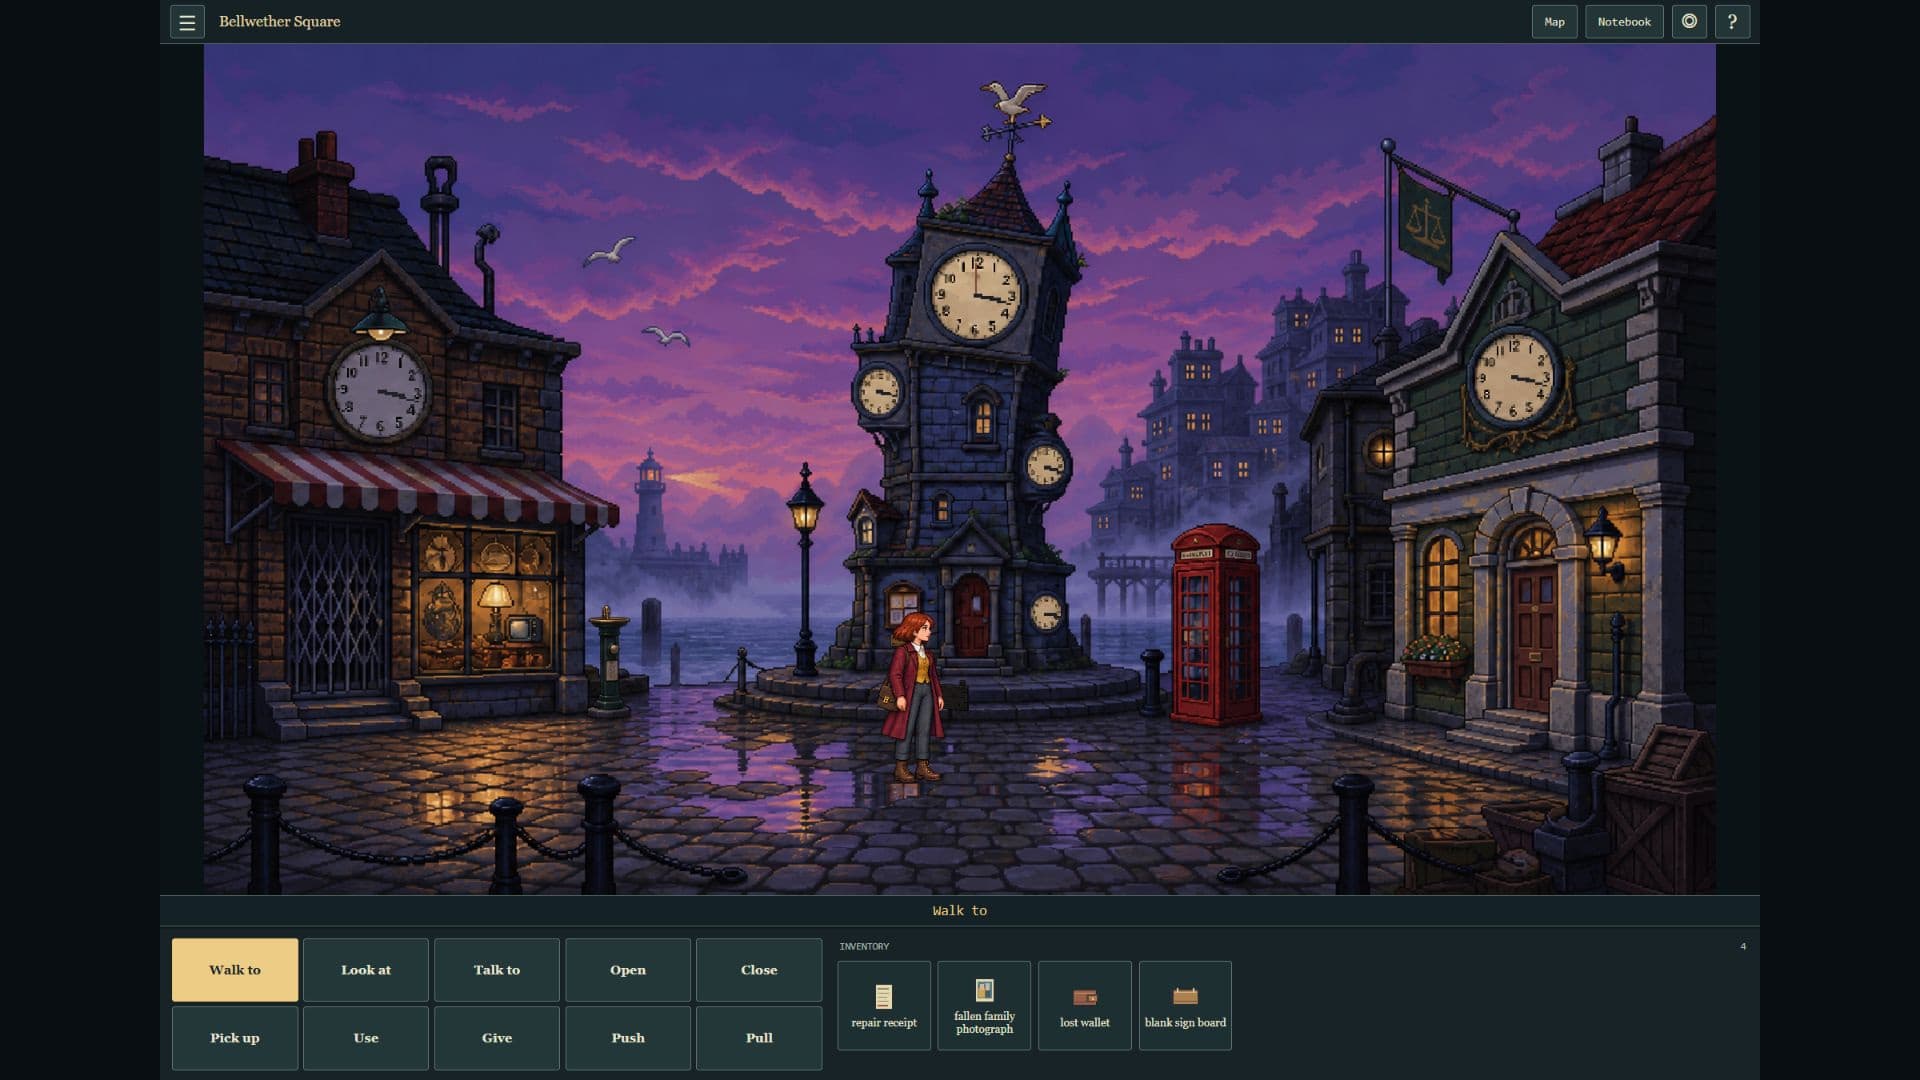1920x1080 pixels.
Task: Choose the Open verb
Action: point(628,970)
